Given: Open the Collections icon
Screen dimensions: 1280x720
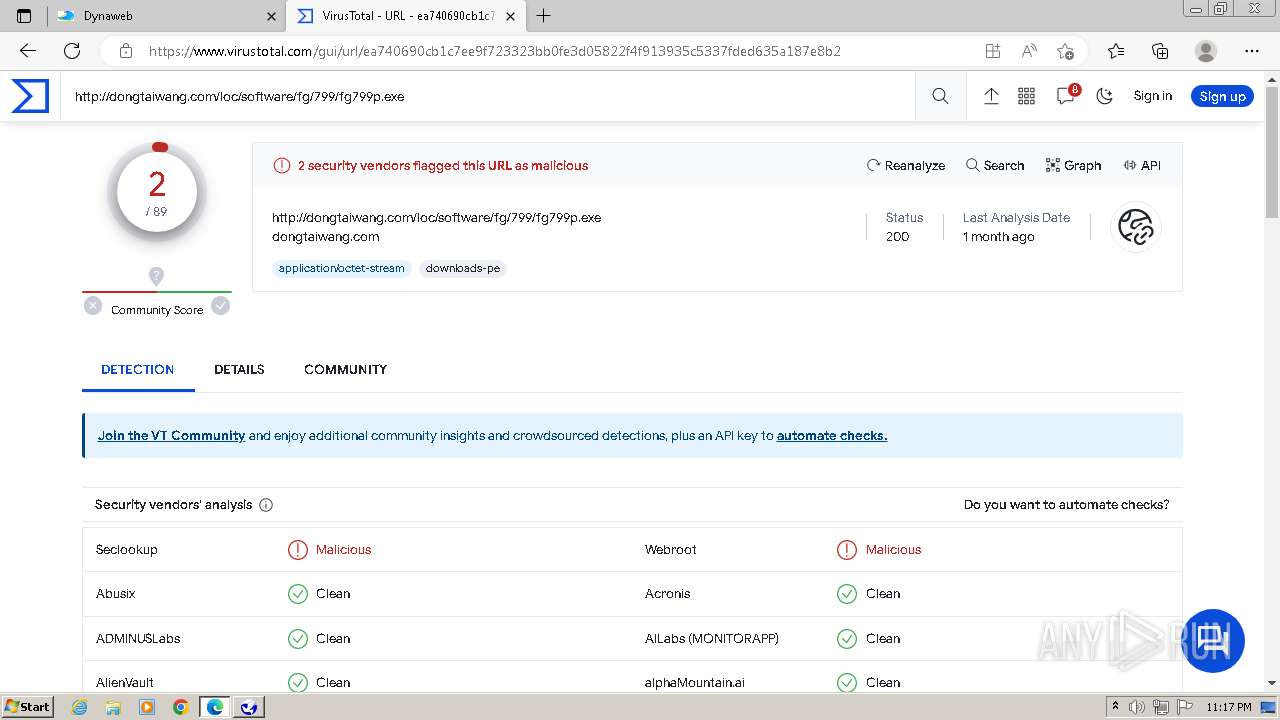Looking at the screenshot, I should (x=1160, y=51).
